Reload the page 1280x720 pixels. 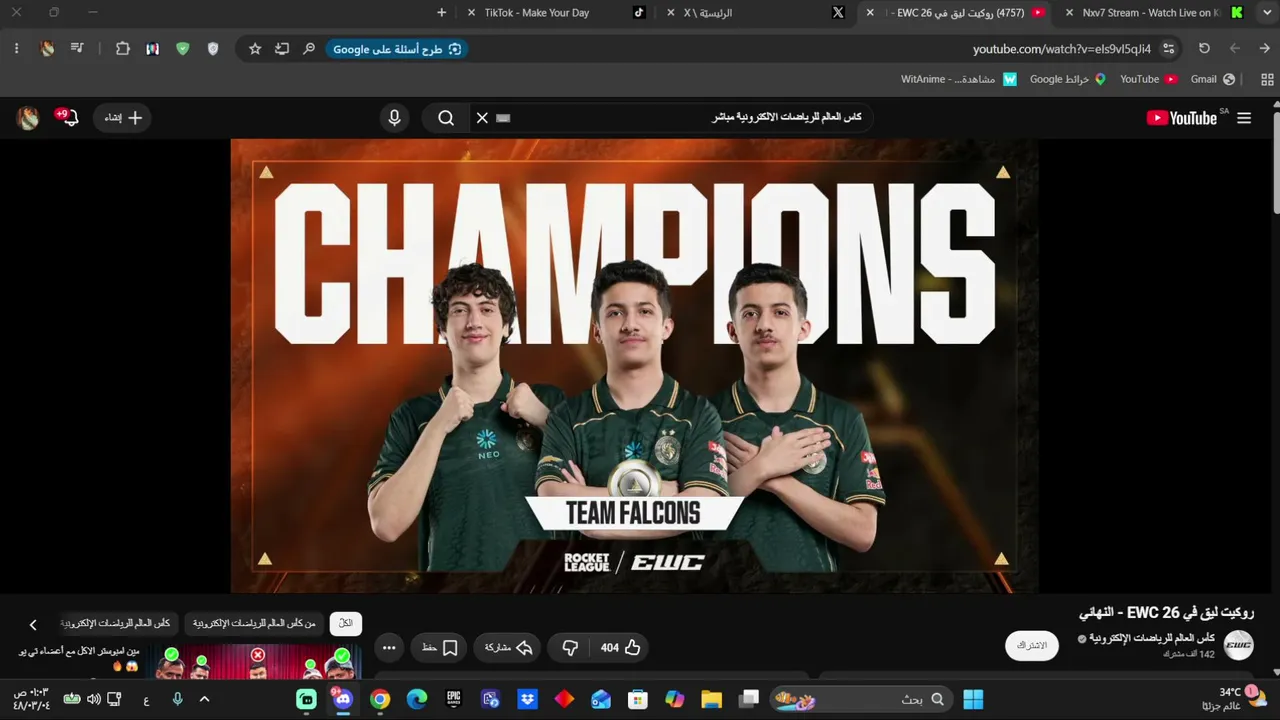click(1204, 49)
